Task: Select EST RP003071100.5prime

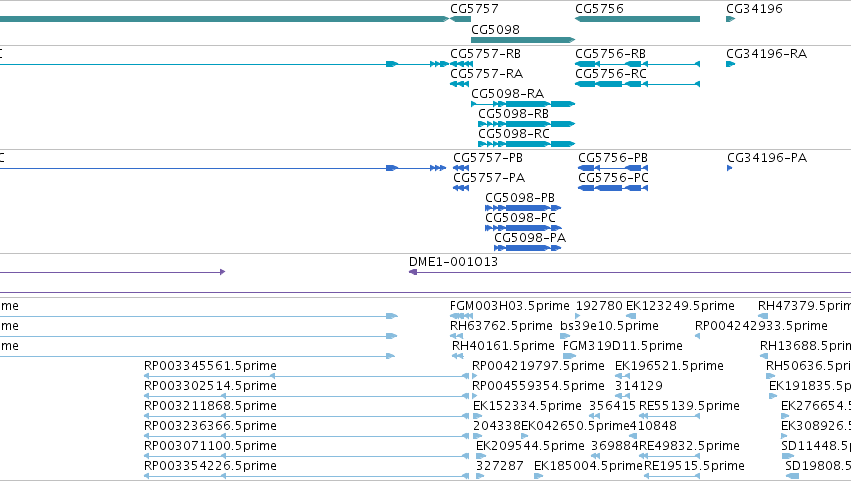Action: click(210, 446)
